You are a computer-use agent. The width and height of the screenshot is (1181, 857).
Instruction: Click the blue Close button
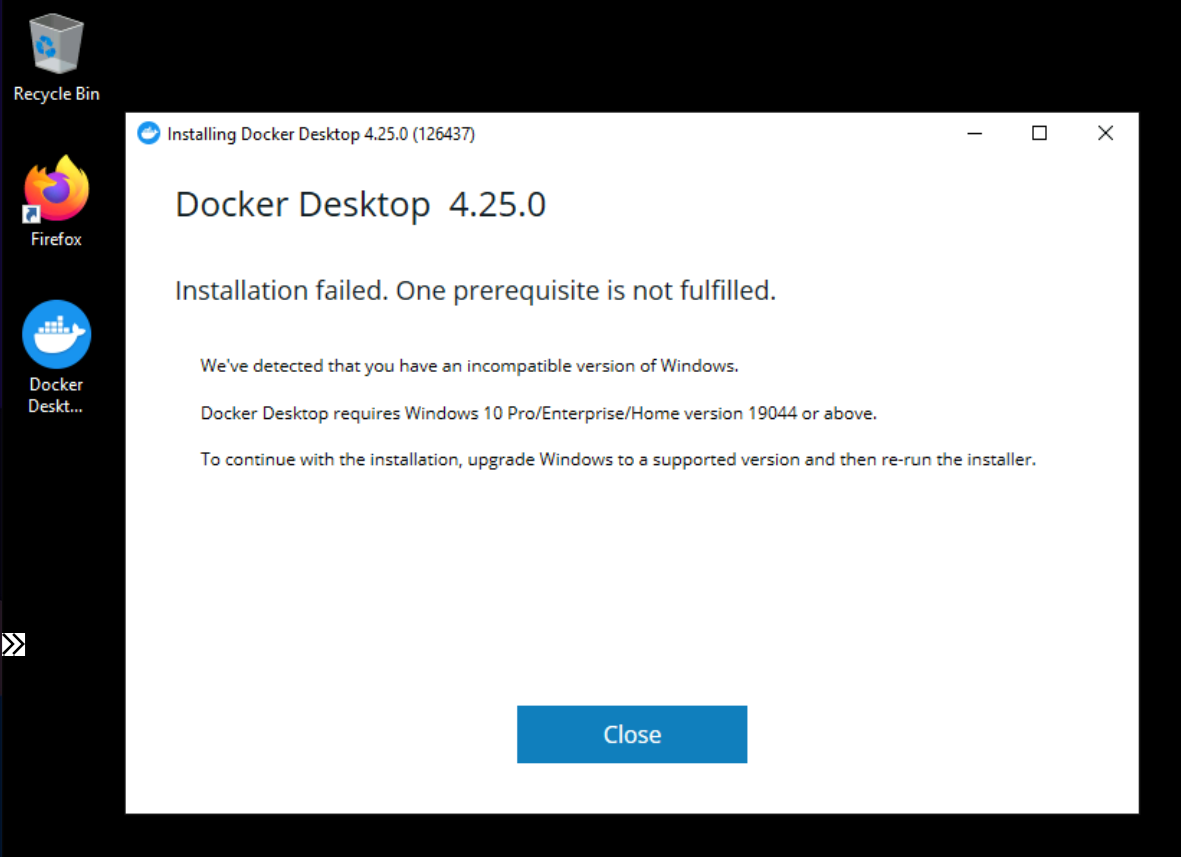[632, 734]
